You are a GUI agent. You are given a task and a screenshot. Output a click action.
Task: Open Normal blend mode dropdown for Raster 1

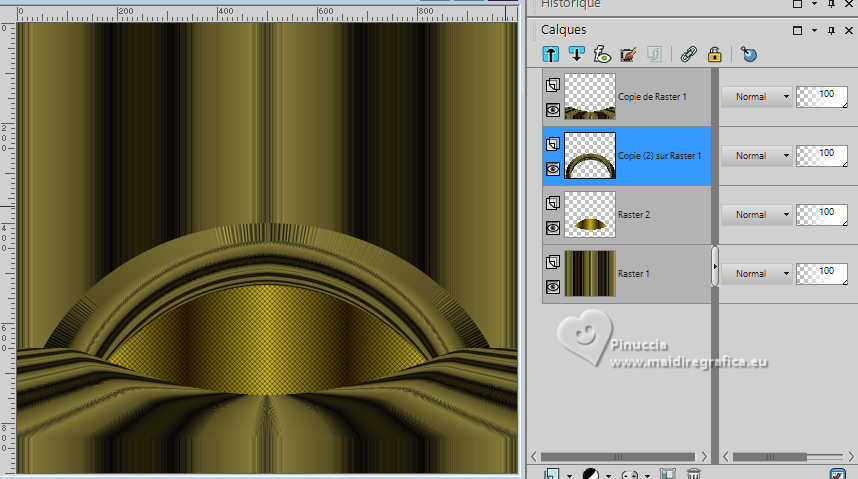[x=757, y=273]
